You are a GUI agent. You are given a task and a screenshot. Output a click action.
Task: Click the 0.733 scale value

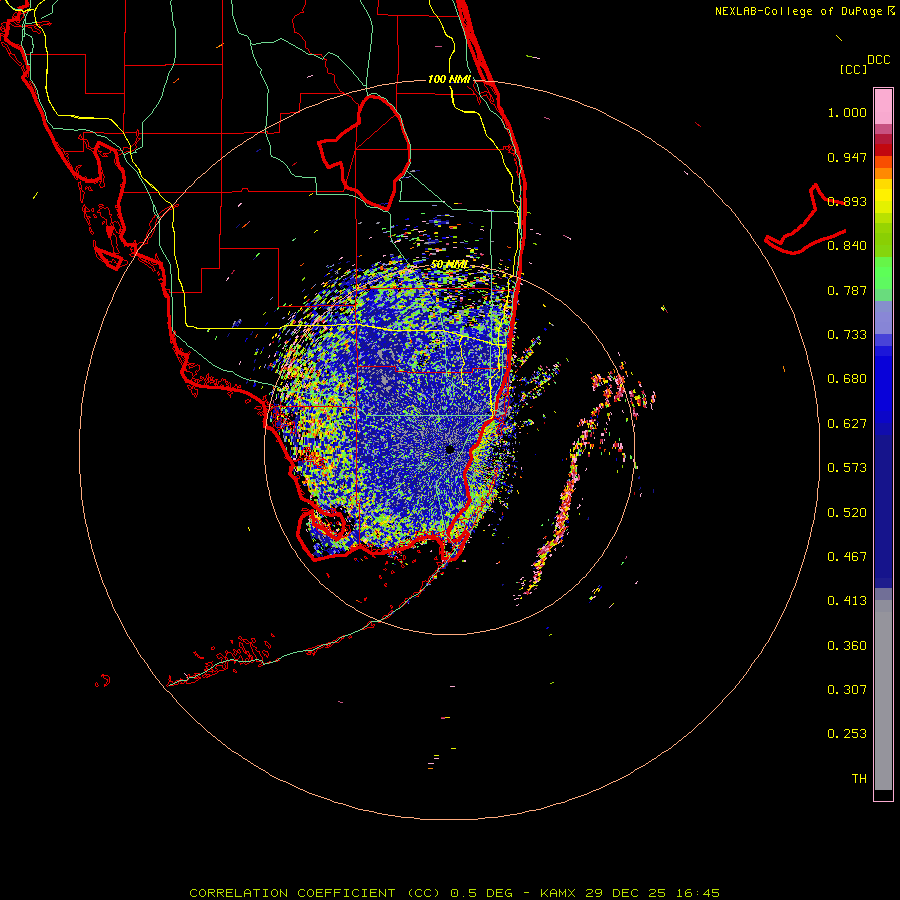point(847,335)
